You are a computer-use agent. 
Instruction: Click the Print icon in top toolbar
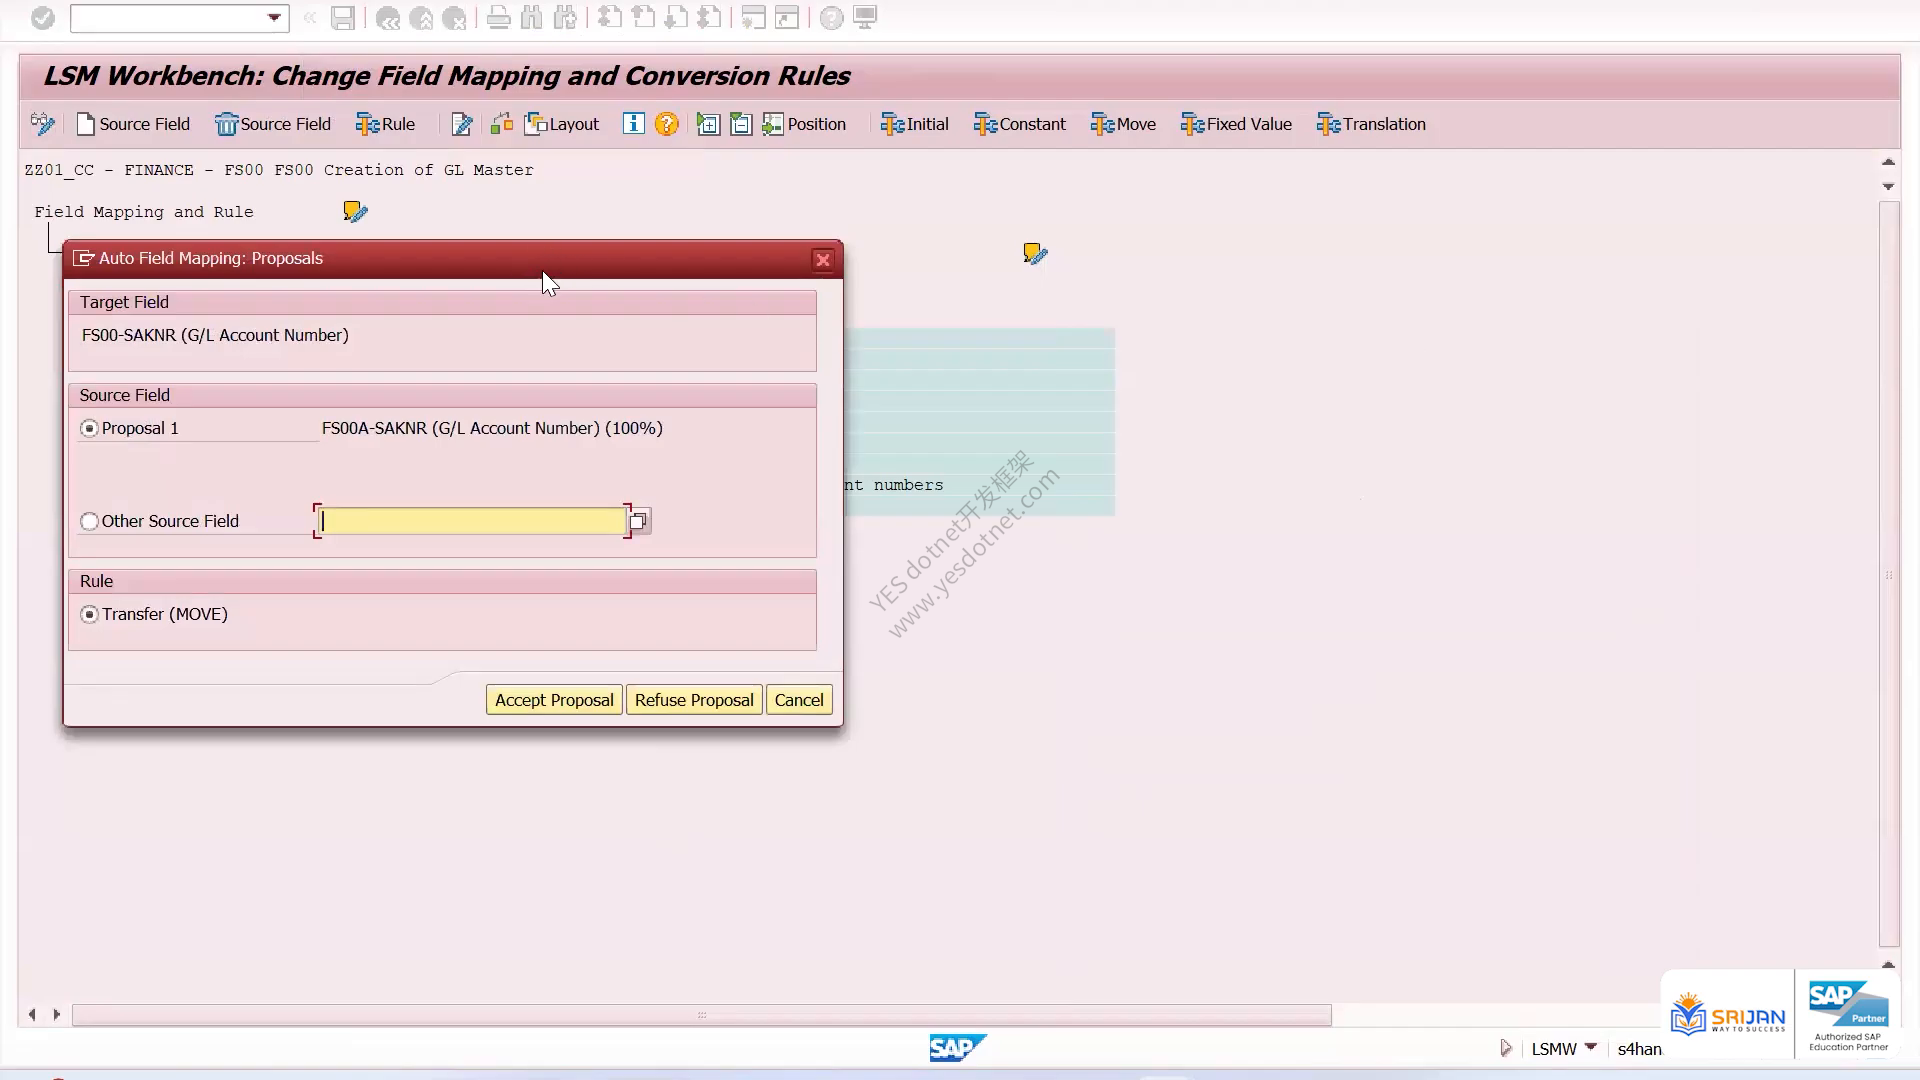pyautogui.click(x=498, y=18)
